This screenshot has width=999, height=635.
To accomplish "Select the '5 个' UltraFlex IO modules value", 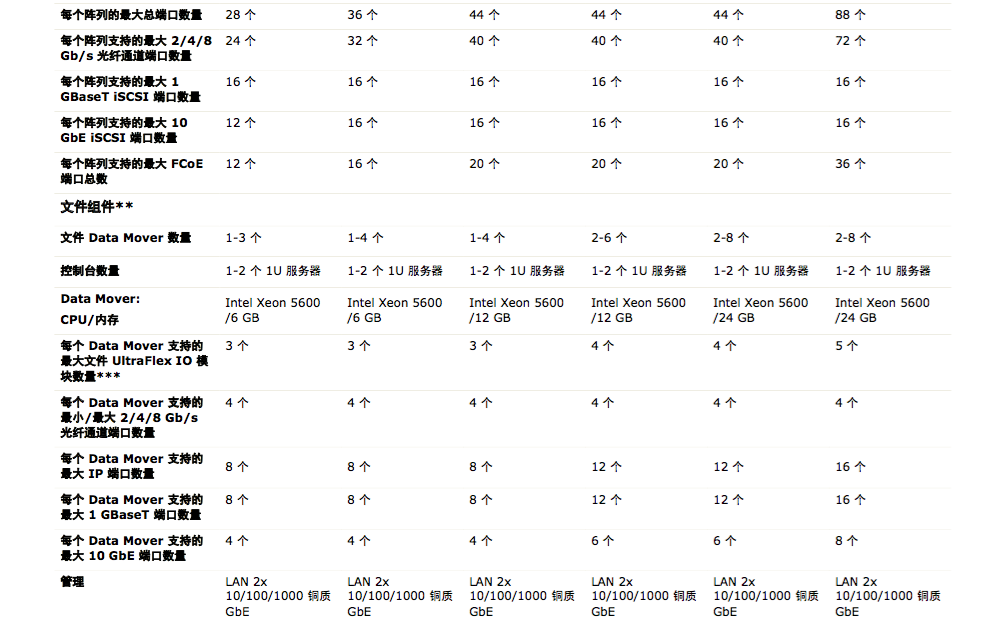I will [846, 346].
